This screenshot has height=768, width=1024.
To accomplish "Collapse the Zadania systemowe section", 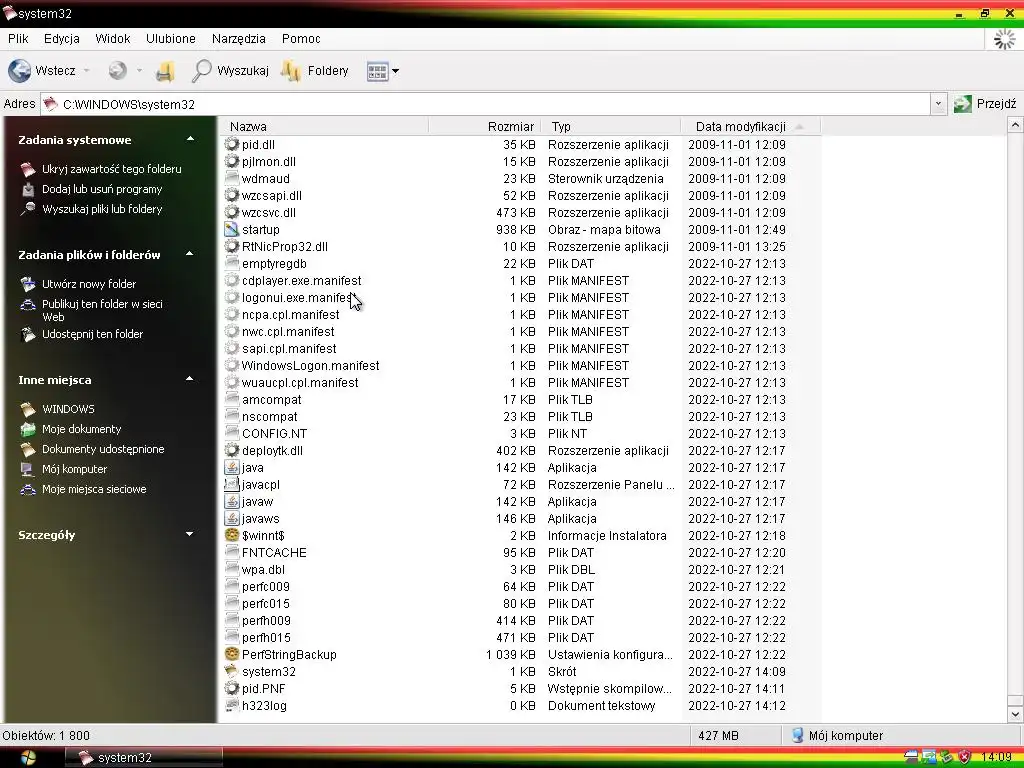I will pyautogui.click(x=190, y=139).
